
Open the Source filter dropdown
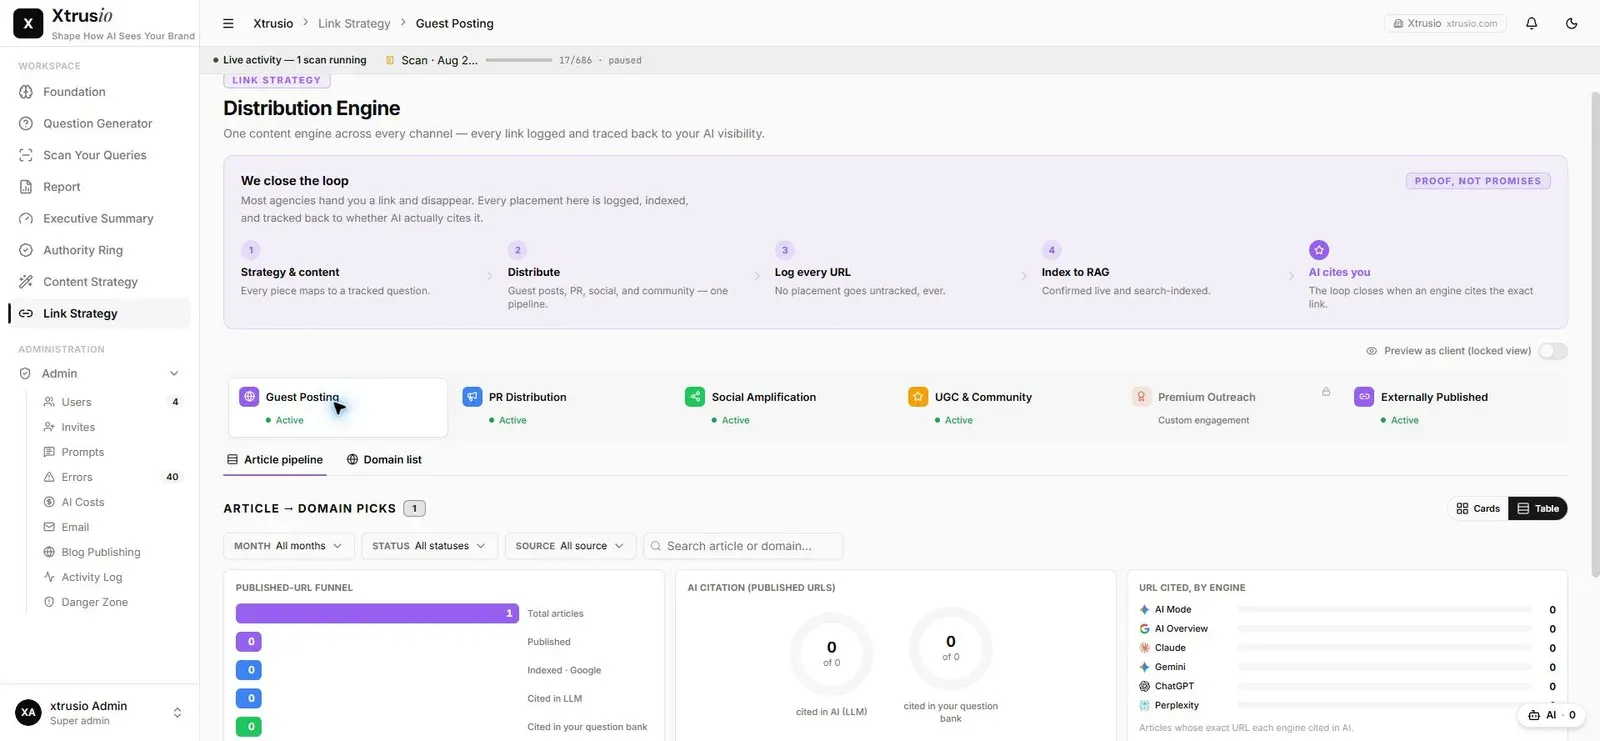tap(570, 546)
